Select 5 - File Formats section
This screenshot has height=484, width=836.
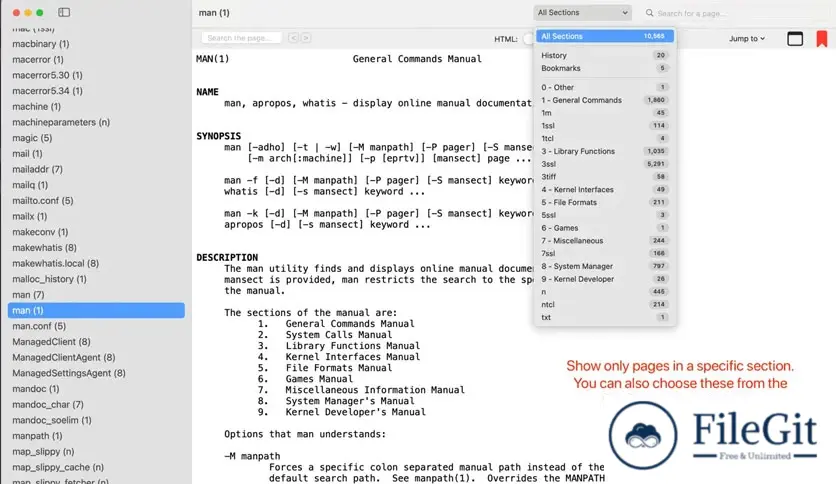tap(605, 203)
